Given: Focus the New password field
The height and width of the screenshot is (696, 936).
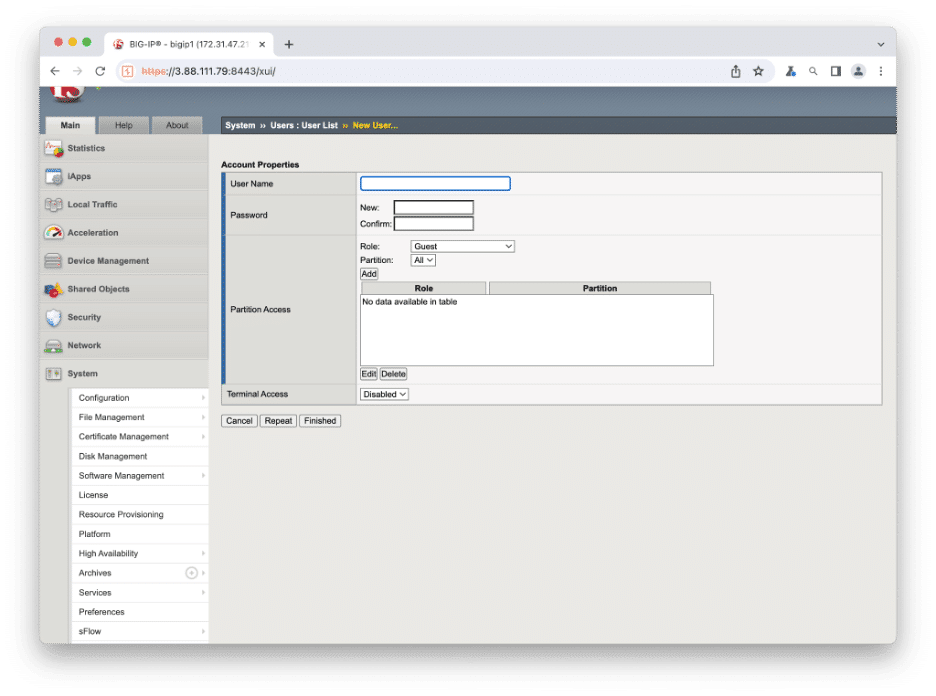Looking at the screenshot, I should tap(433, 208).
